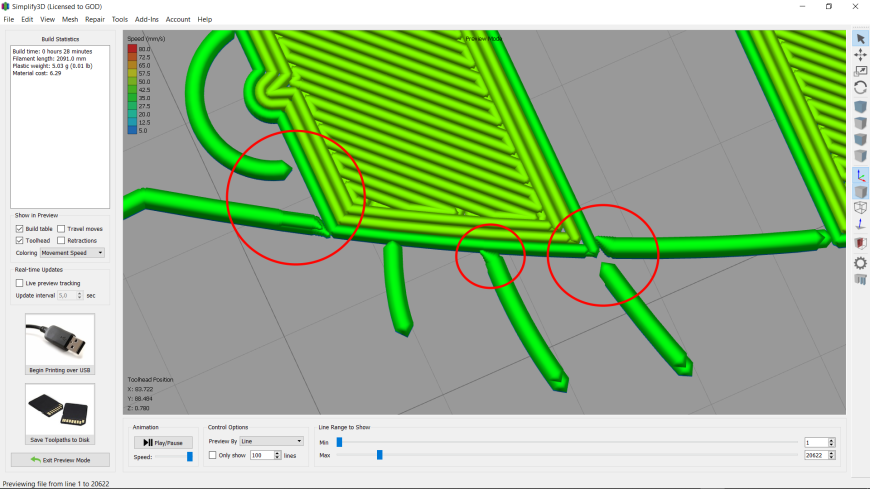Select the scale models tool

click(x=861, y=71)
